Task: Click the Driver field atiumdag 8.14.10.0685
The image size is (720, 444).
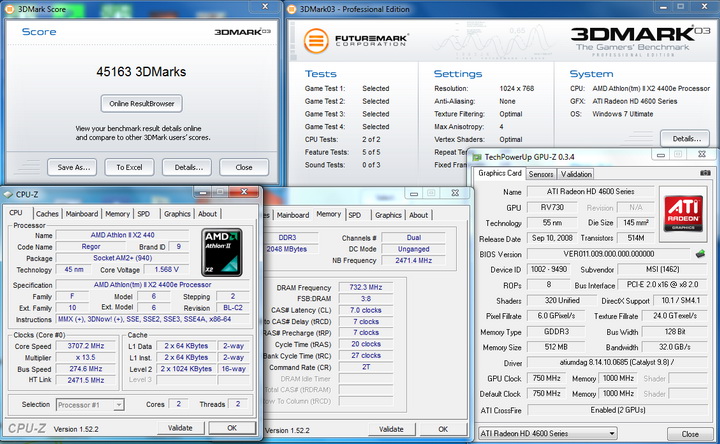Action: pos(617,362)
